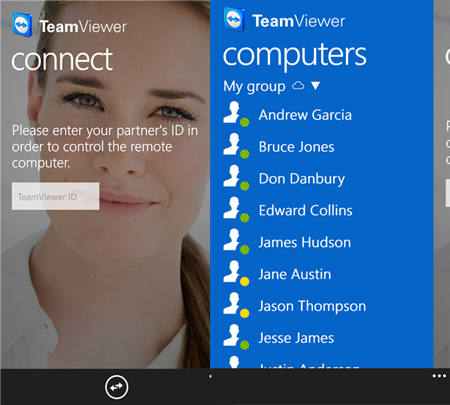The height and width of the screenshot is (405, 450).
Task: Select contact Jason Thompson
Action: (x=294, y=306)
